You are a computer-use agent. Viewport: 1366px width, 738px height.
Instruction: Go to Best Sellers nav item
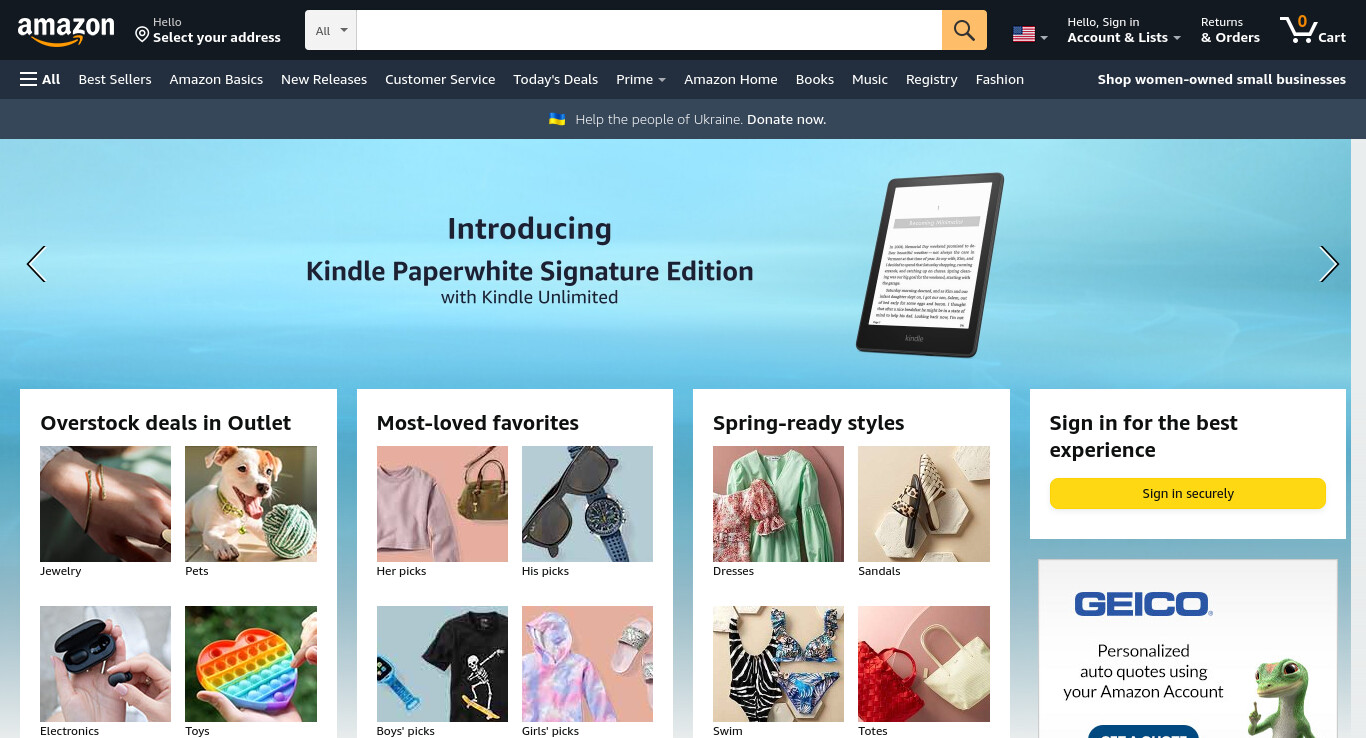coord(115,79)
